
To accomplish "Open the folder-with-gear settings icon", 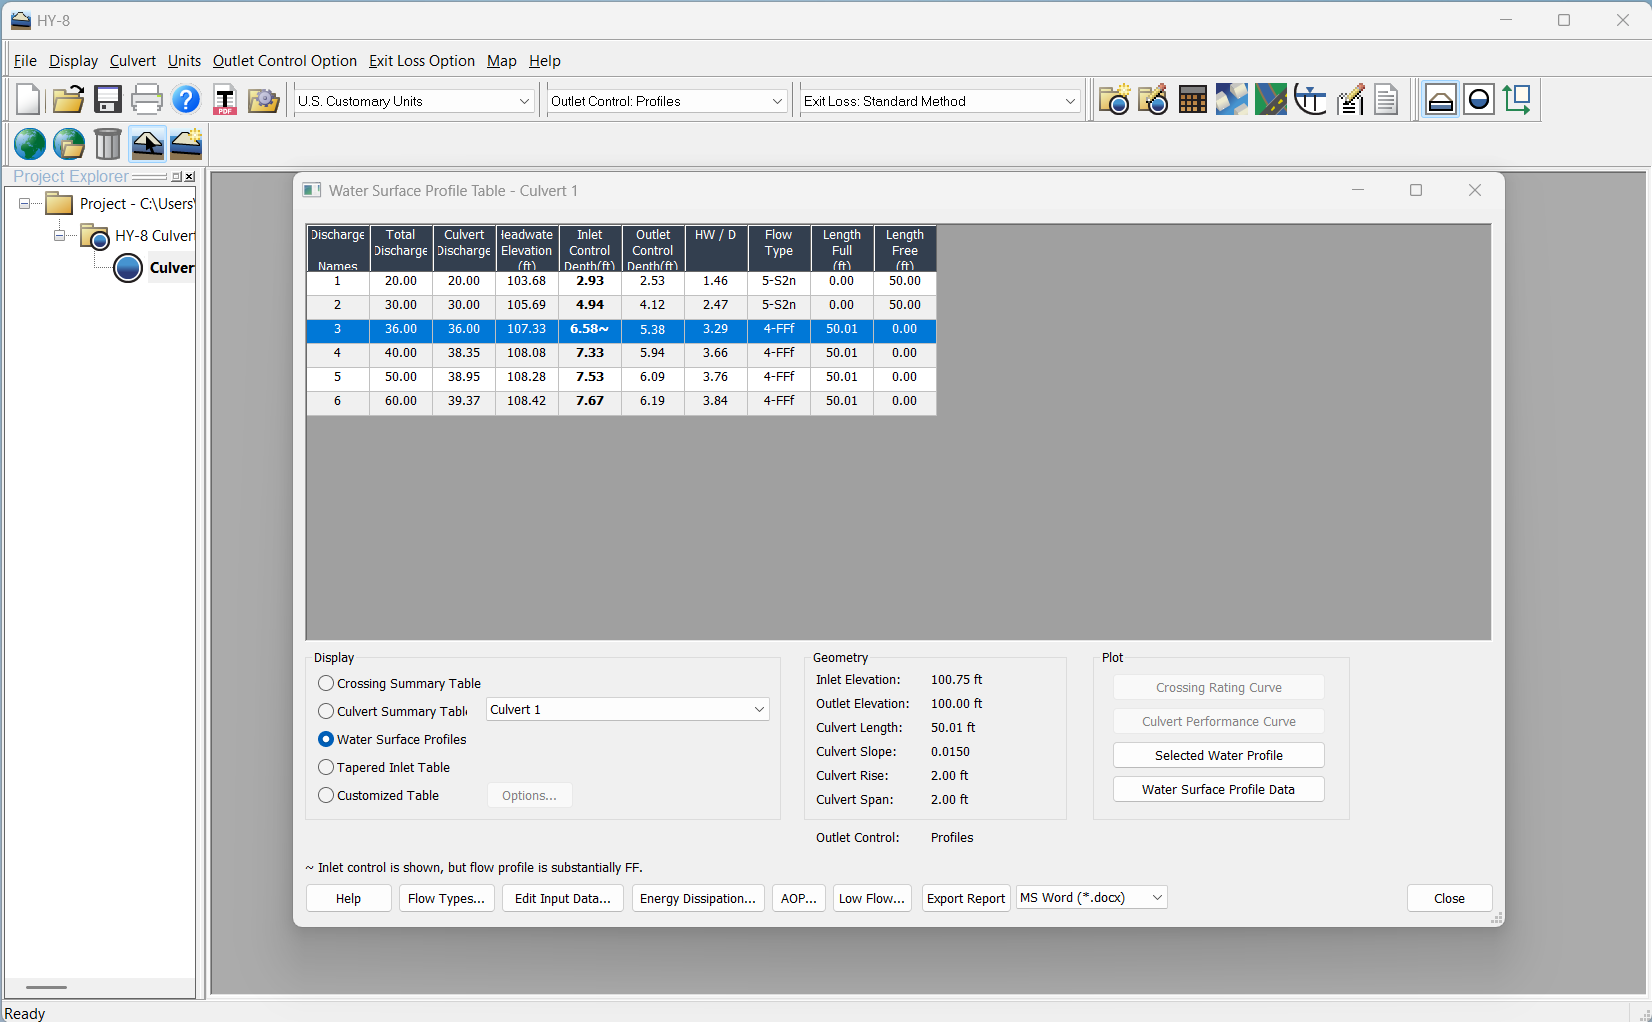I will [x=264, y=100].
